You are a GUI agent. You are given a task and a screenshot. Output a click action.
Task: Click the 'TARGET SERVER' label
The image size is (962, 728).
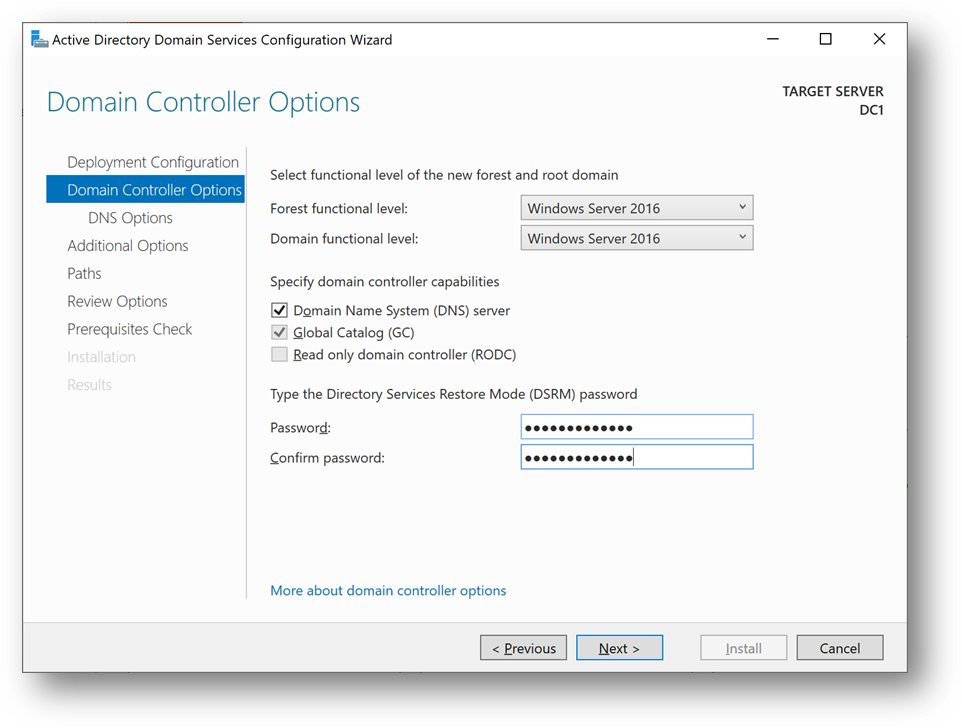833,91
